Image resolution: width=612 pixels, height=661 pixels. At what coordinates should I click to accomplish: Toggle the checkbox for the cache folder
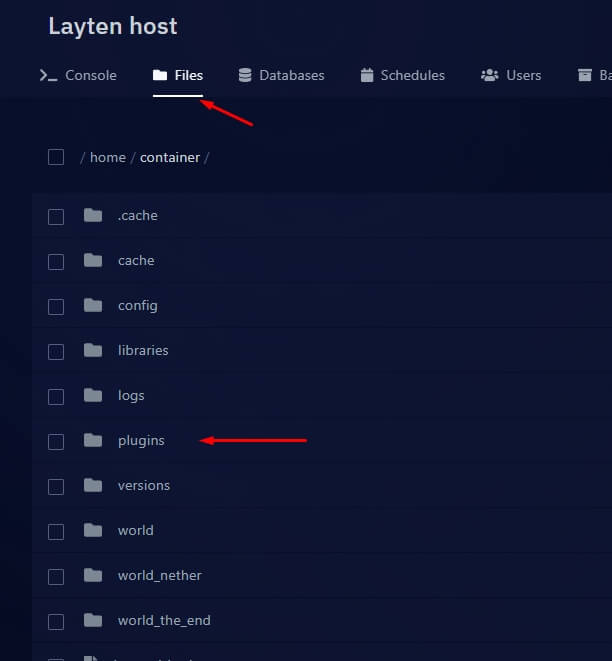pyautogui.click(x=56, y=261)
